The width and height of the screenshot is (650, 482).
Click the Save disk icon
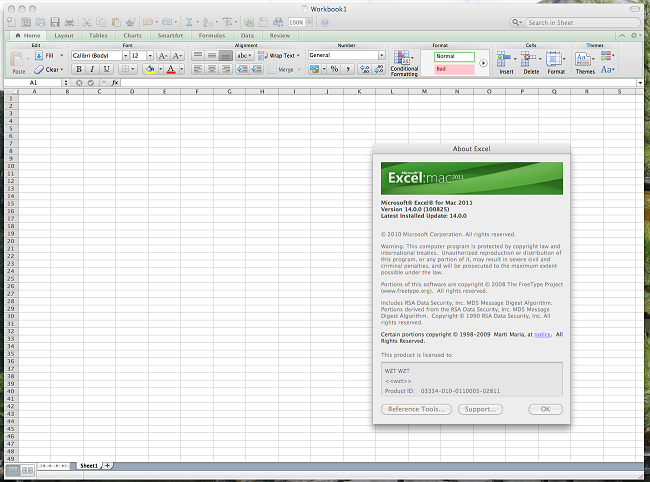click(x=55, y=22)
